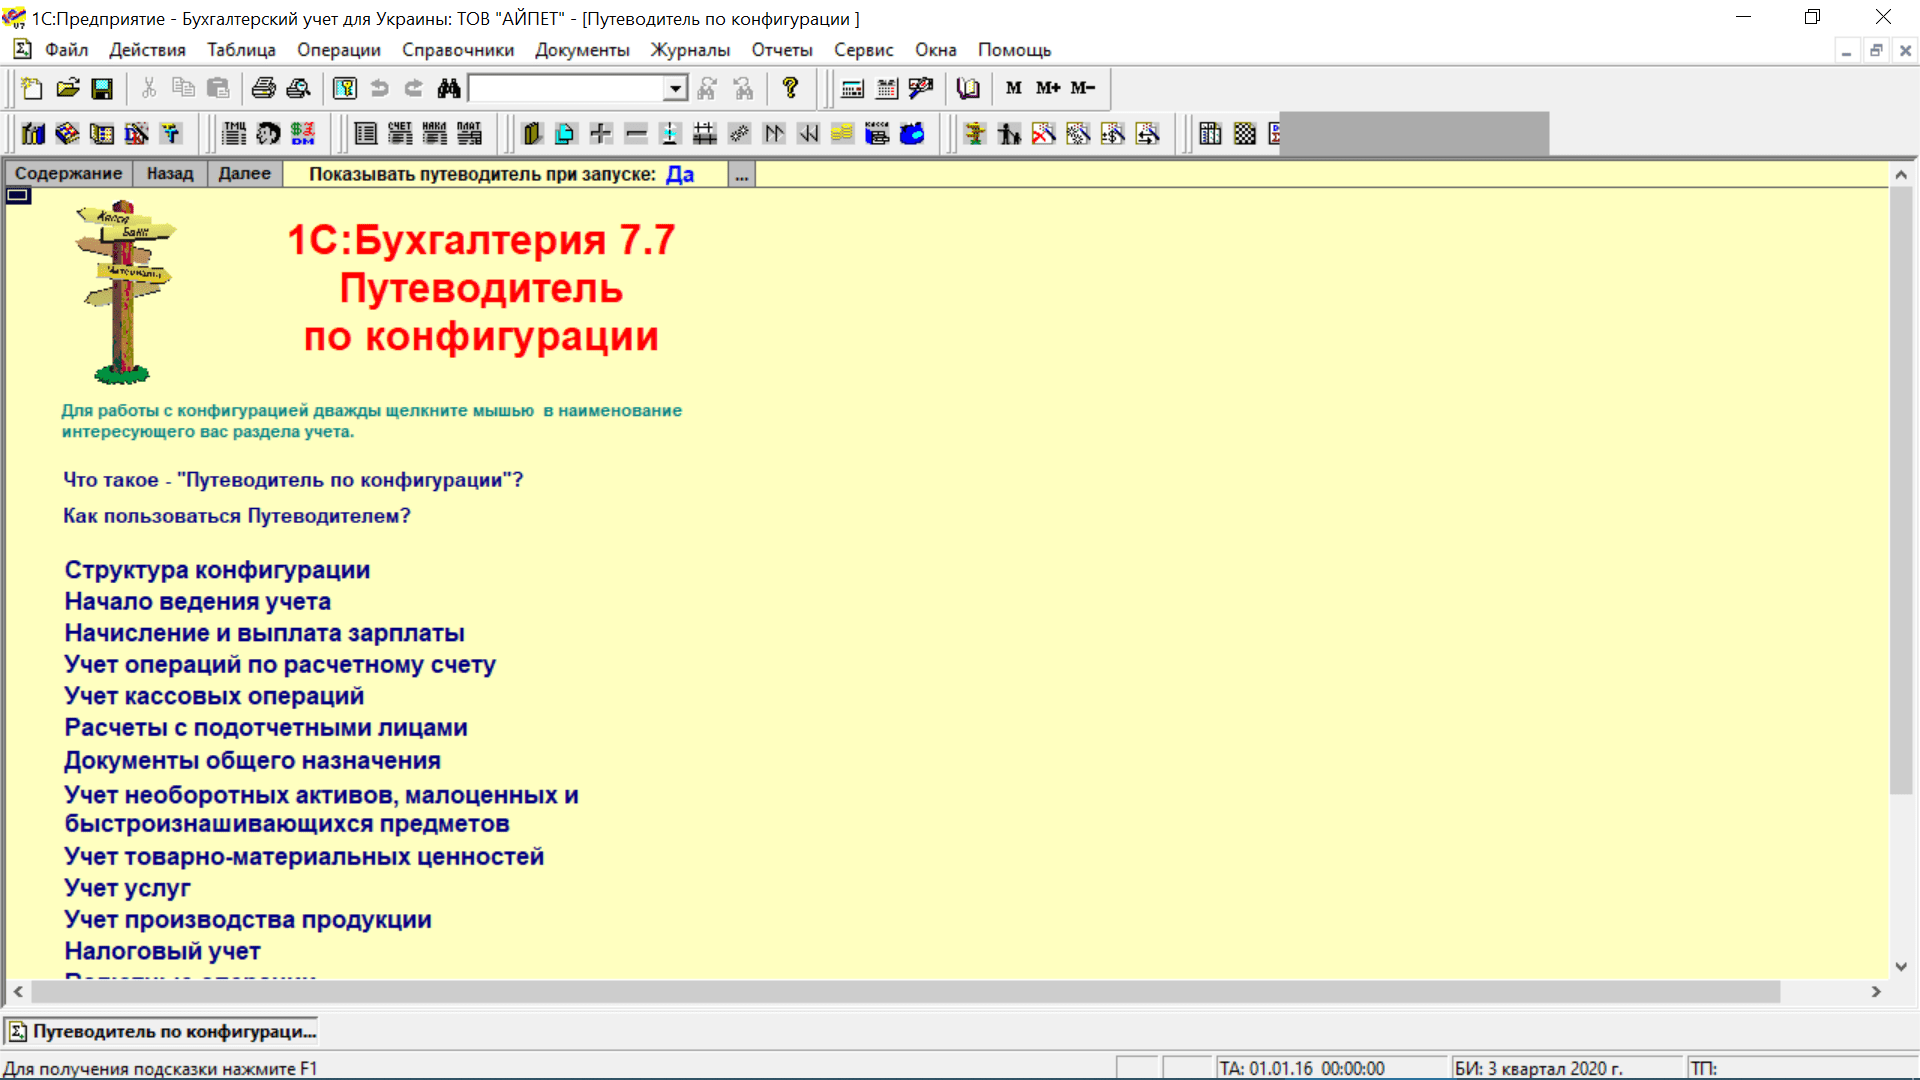Click the СЧЕТ invoice icon

click(400, 133)
